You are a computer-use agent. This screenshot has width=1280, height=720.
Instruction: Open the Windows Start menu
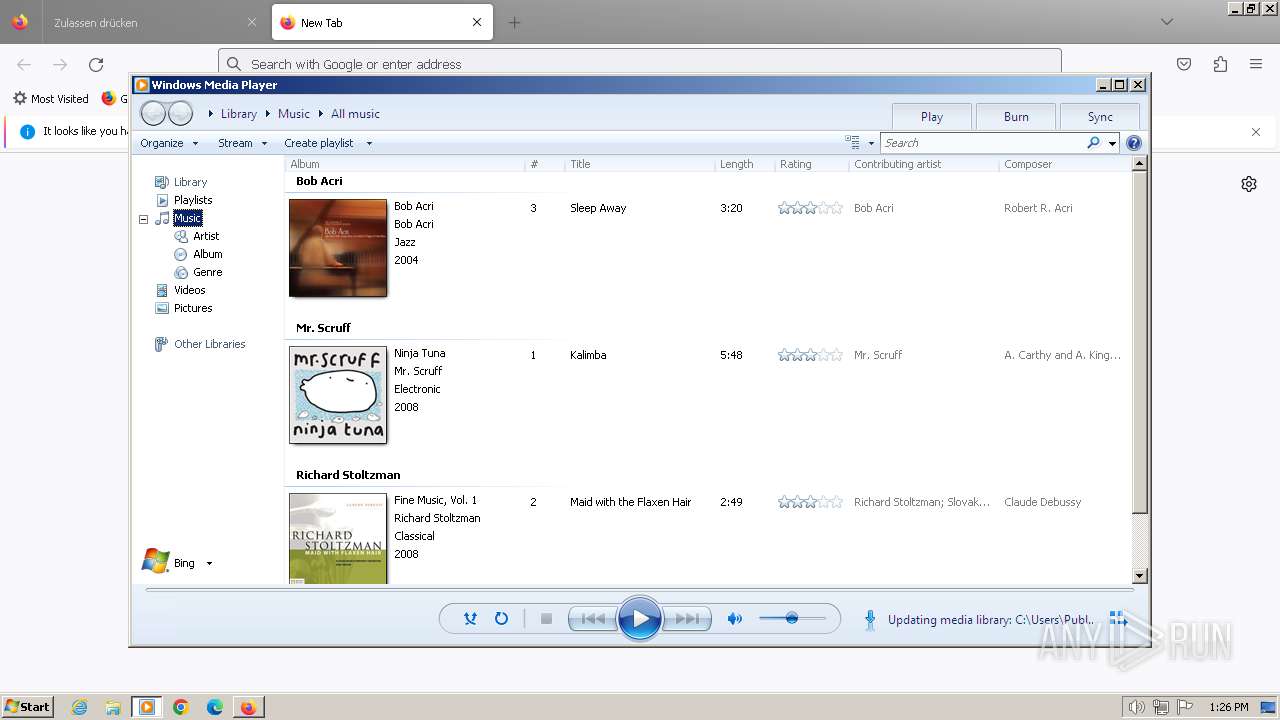coord(27,706)
